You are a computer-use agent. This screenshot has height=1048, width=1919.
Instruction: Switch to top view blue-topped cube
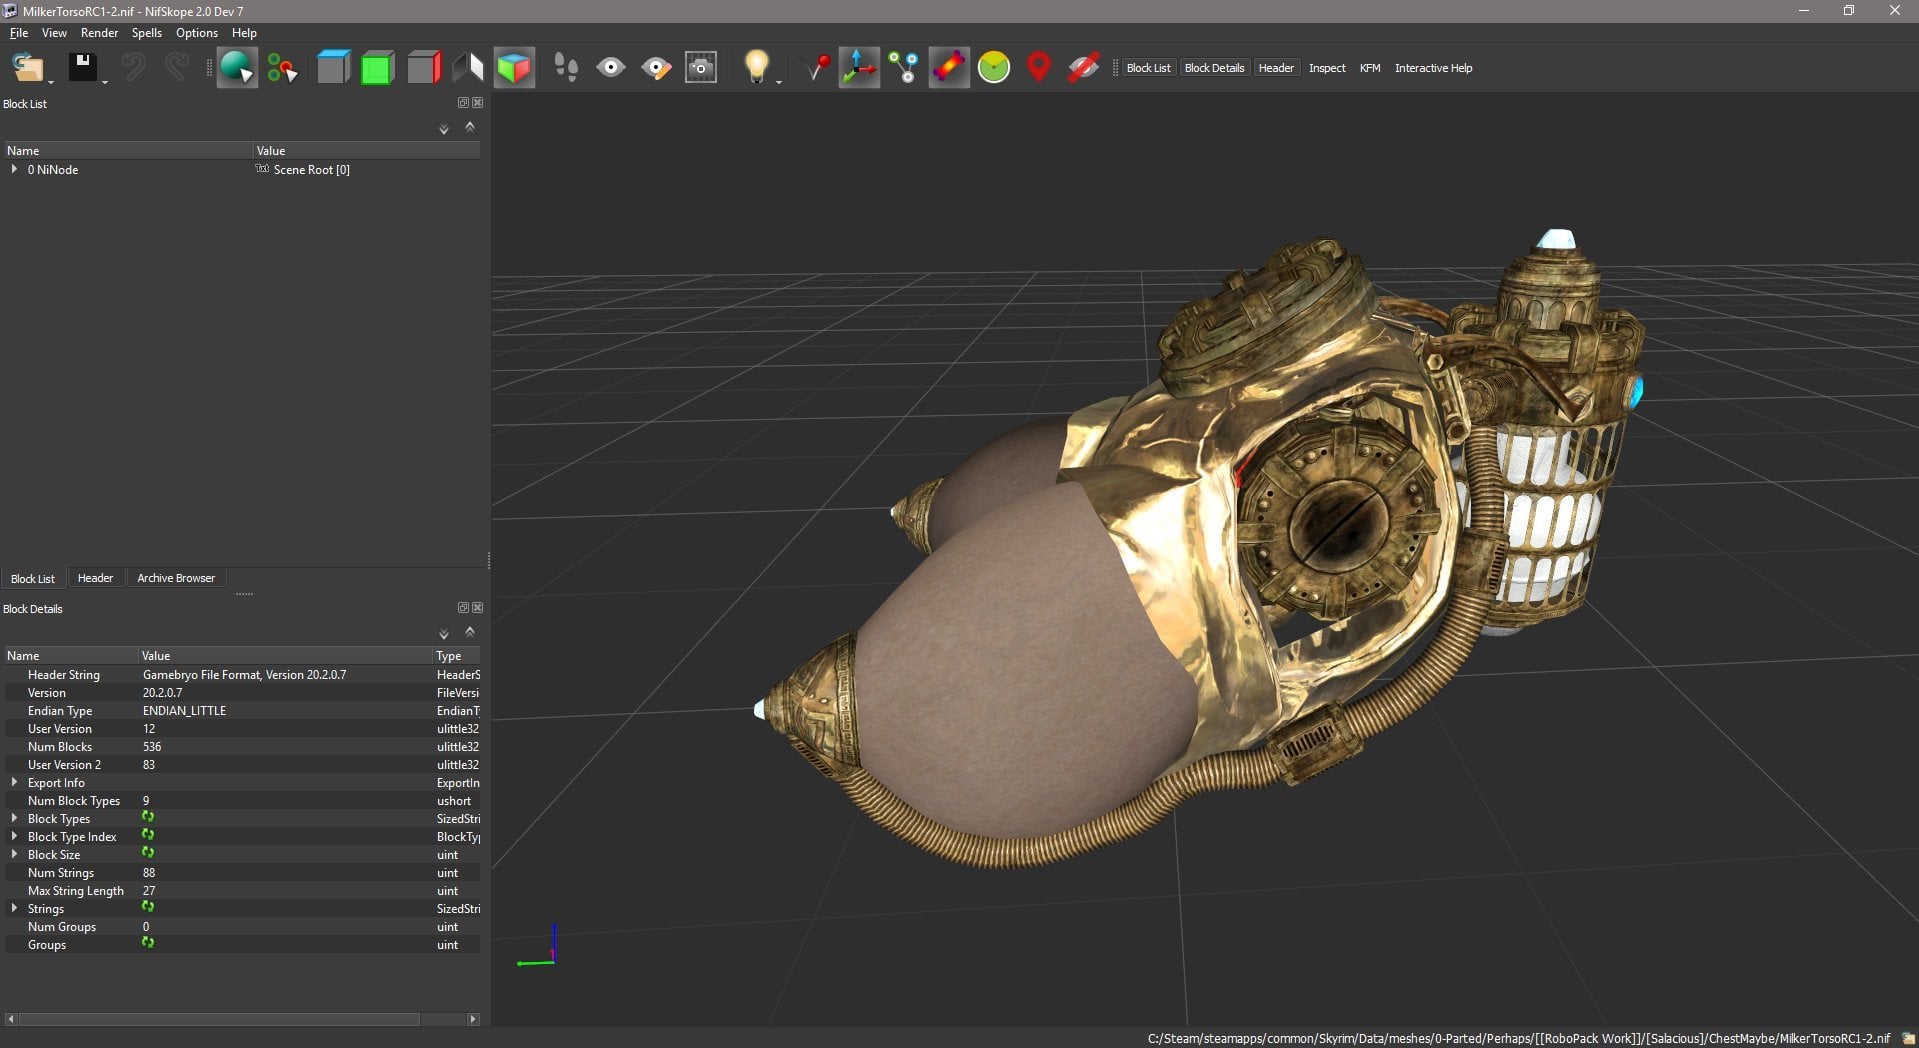(333, 68)
